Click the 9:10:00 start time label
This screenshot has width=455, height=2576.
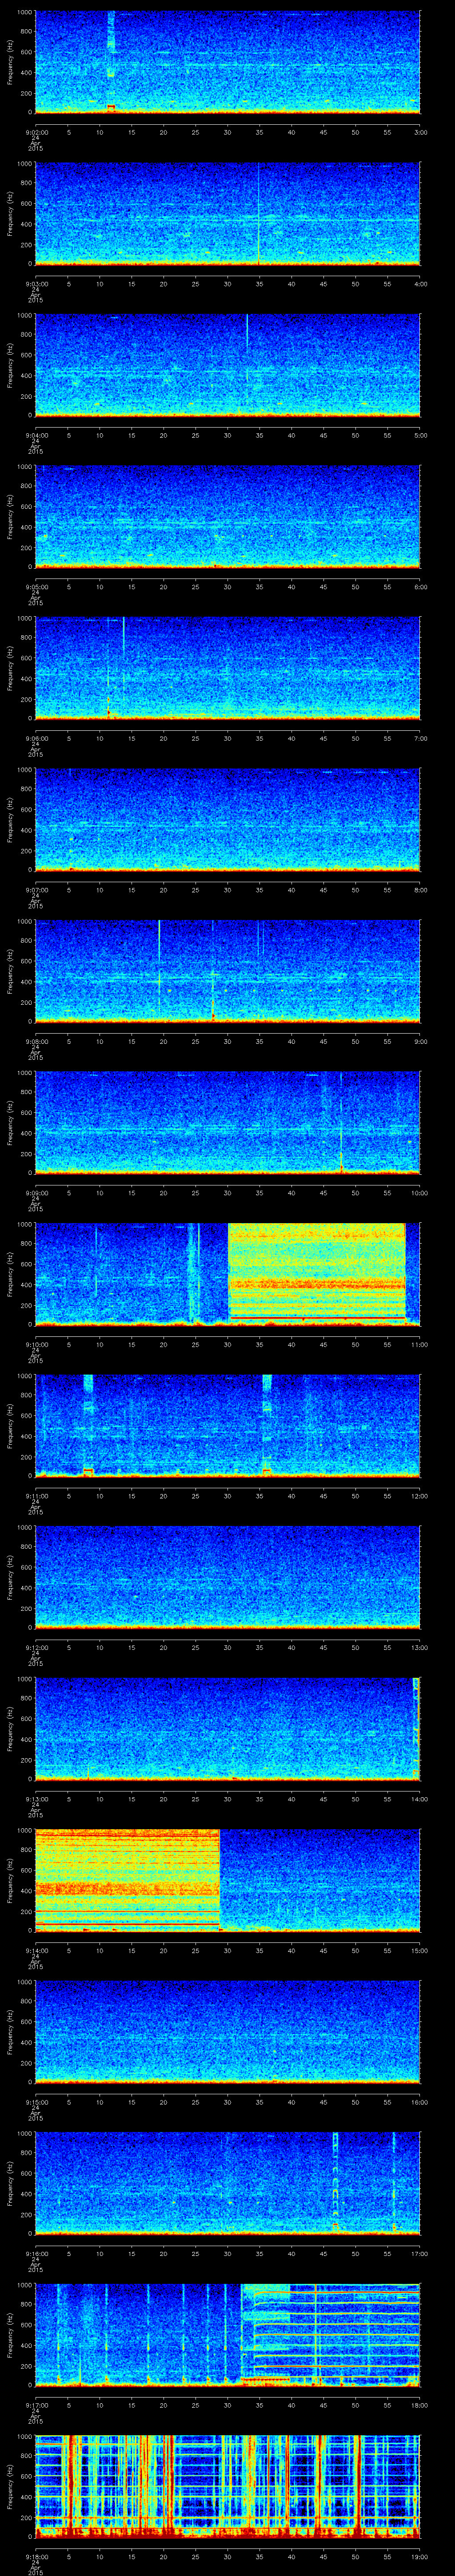coord(36,1345)
